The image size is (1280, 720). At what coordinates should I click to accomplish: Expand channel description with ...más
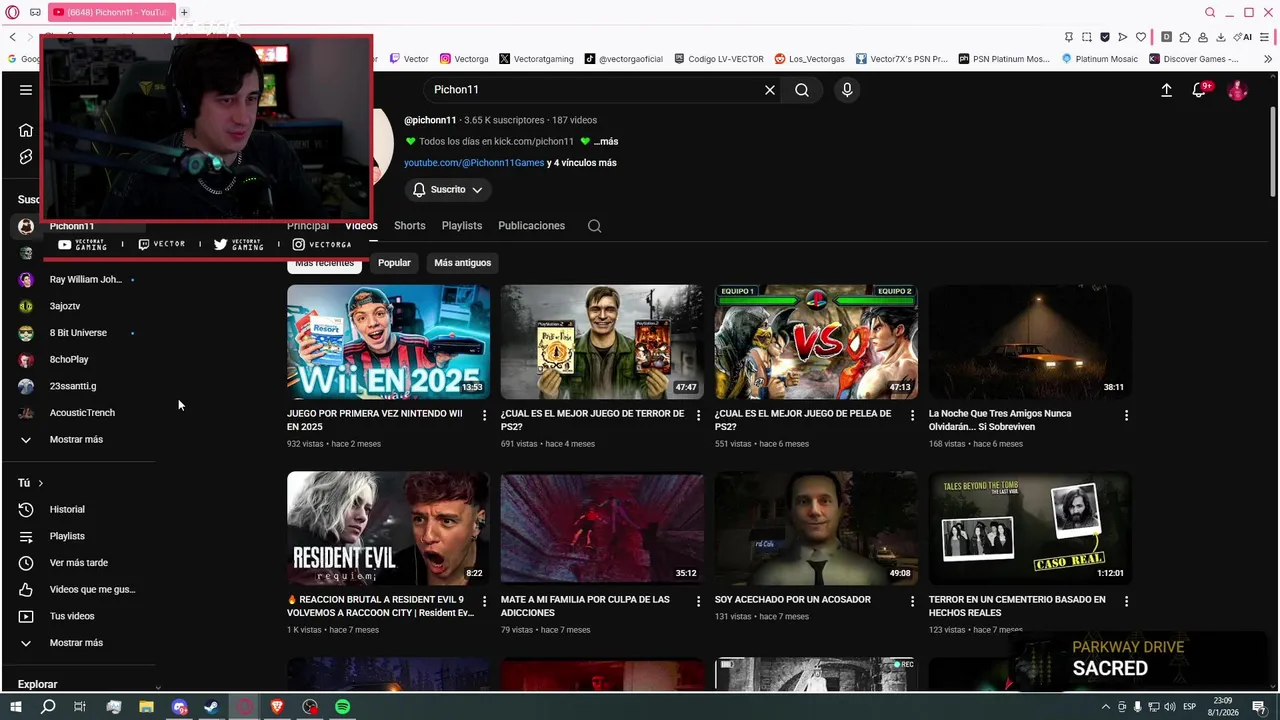click(x=606, y=142)
